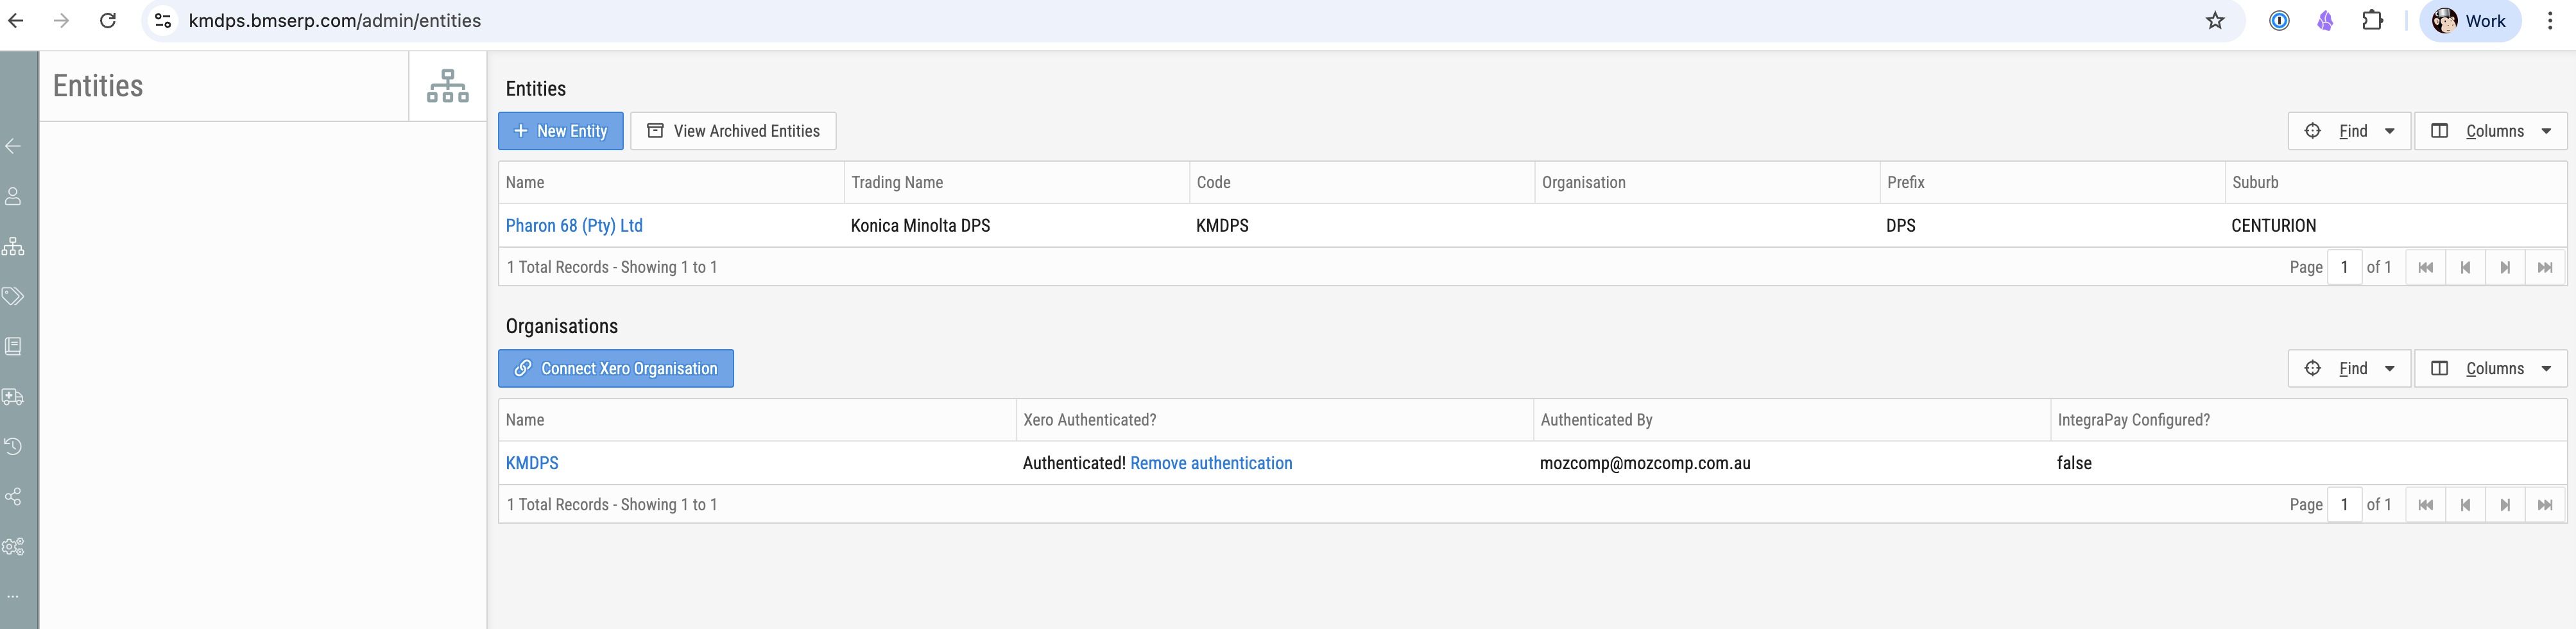Remove authentication for KMDPS organisation

click(x=1211, y=463)
